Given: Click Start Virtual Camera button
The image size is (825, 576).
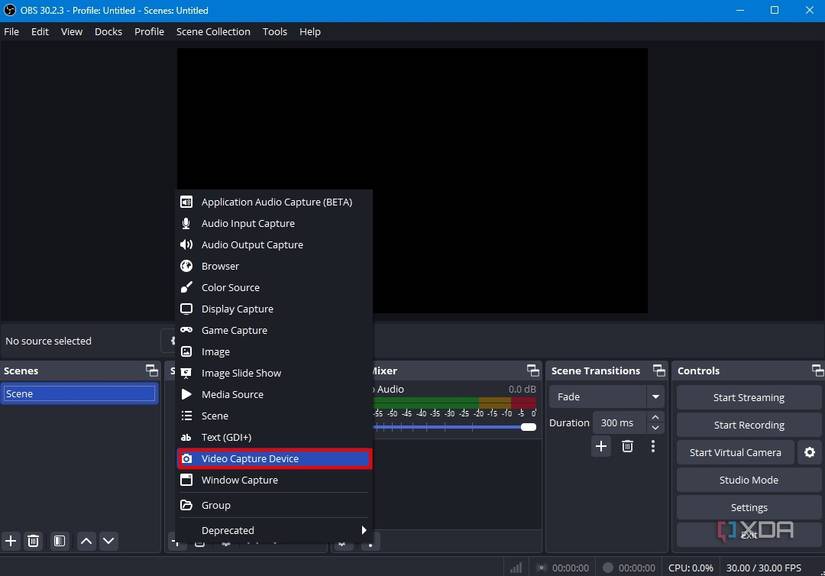Looking at the screenshot, I should point(735,452).
